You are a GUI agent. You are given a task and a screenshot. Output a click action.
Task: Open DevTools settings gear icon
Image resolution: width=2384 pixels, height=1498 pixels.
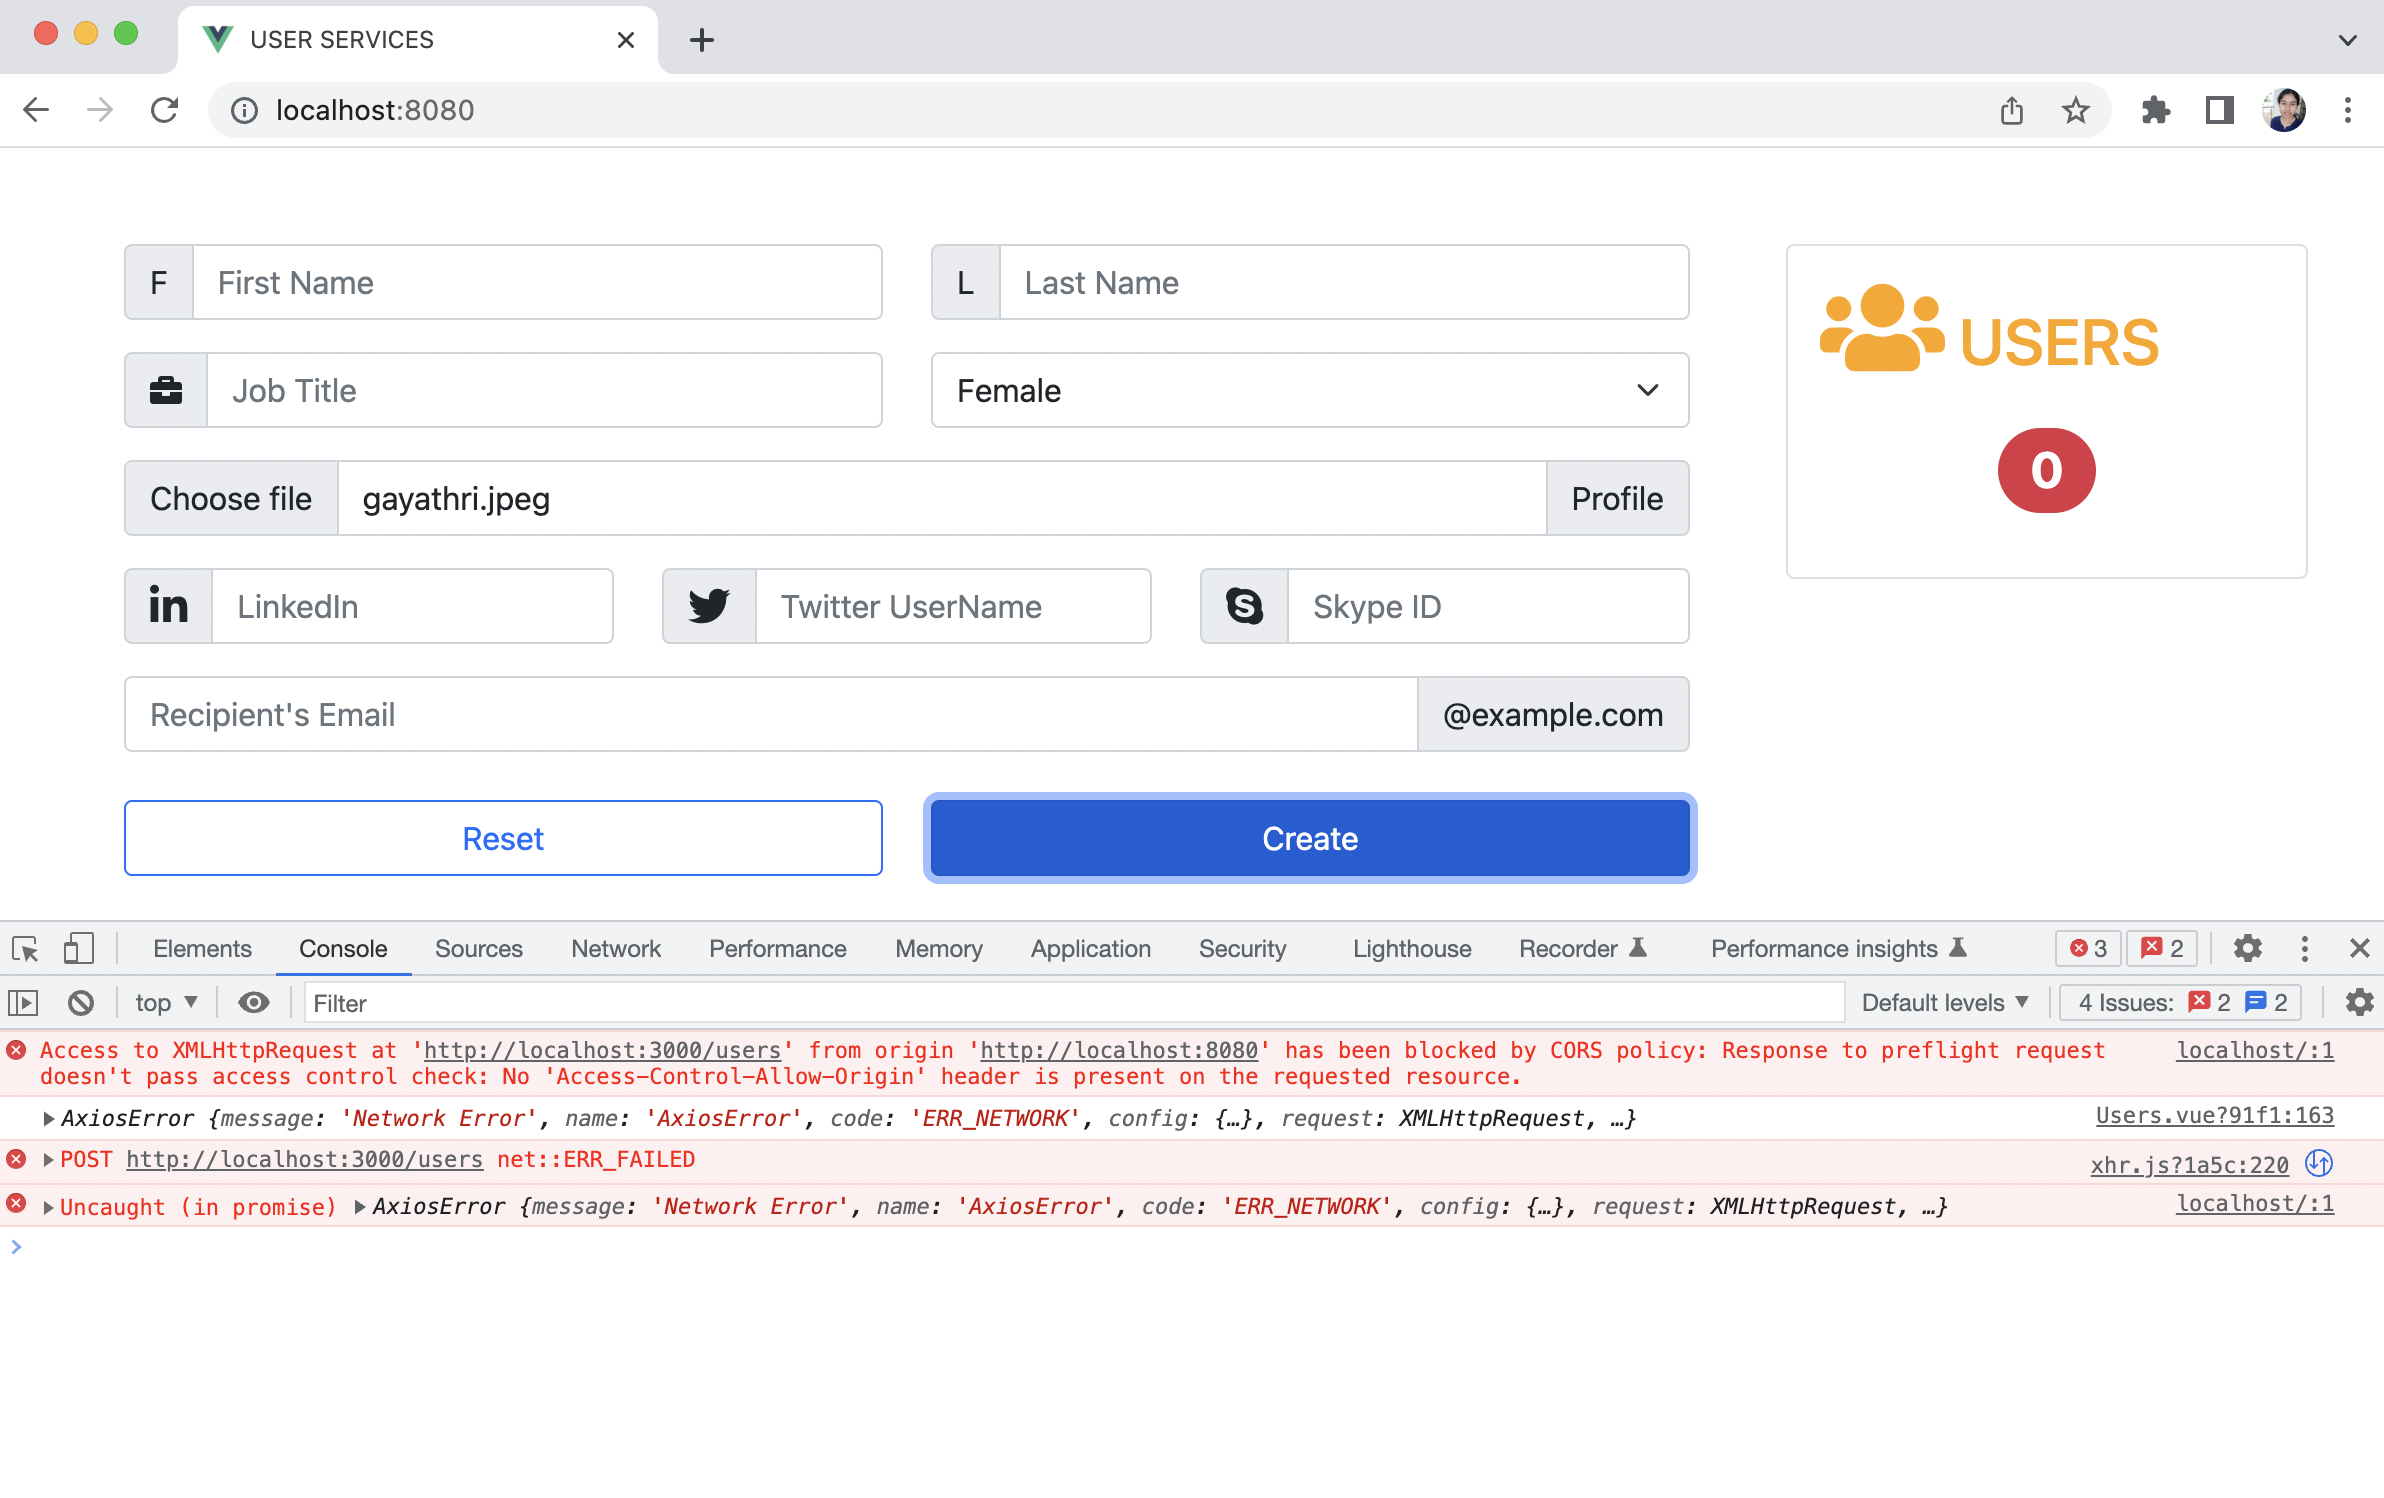[2247, 948]
